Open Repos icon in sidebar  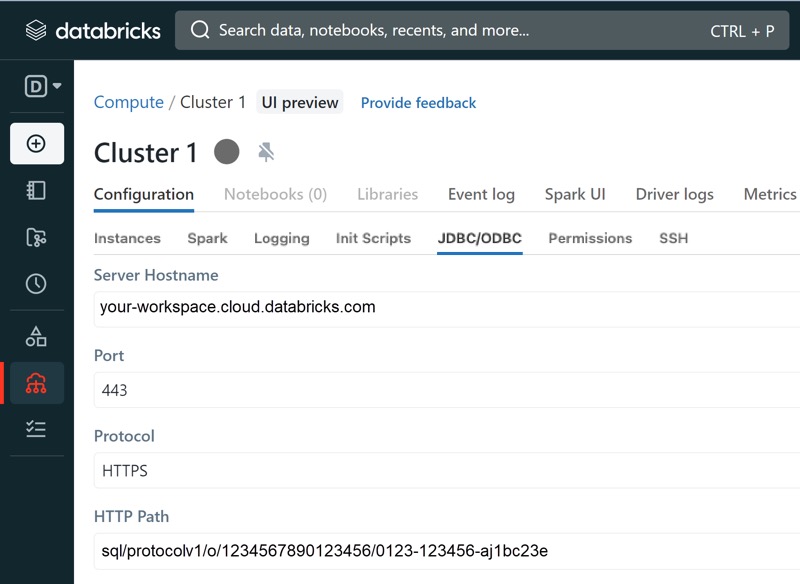pos(36,237)
